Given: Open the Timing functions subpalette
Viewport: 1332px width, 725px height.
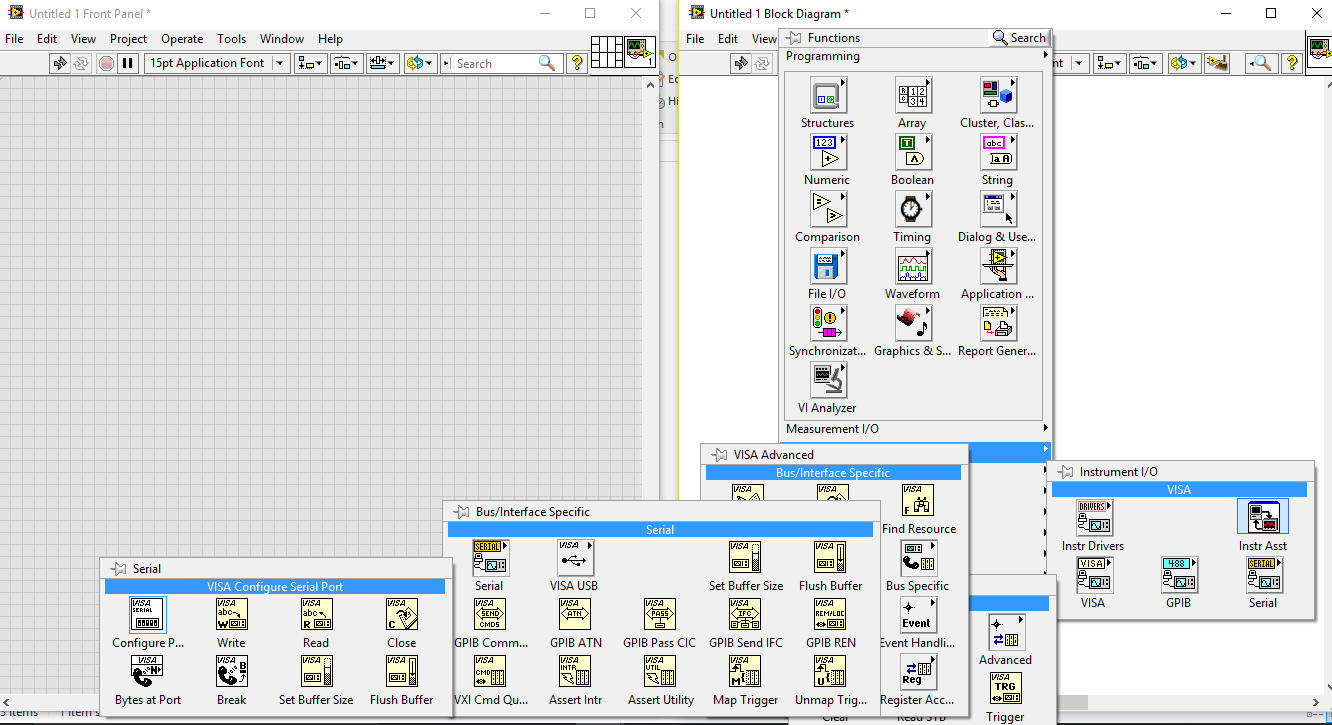Looking at the screenshot, I should tap(912, 210).
